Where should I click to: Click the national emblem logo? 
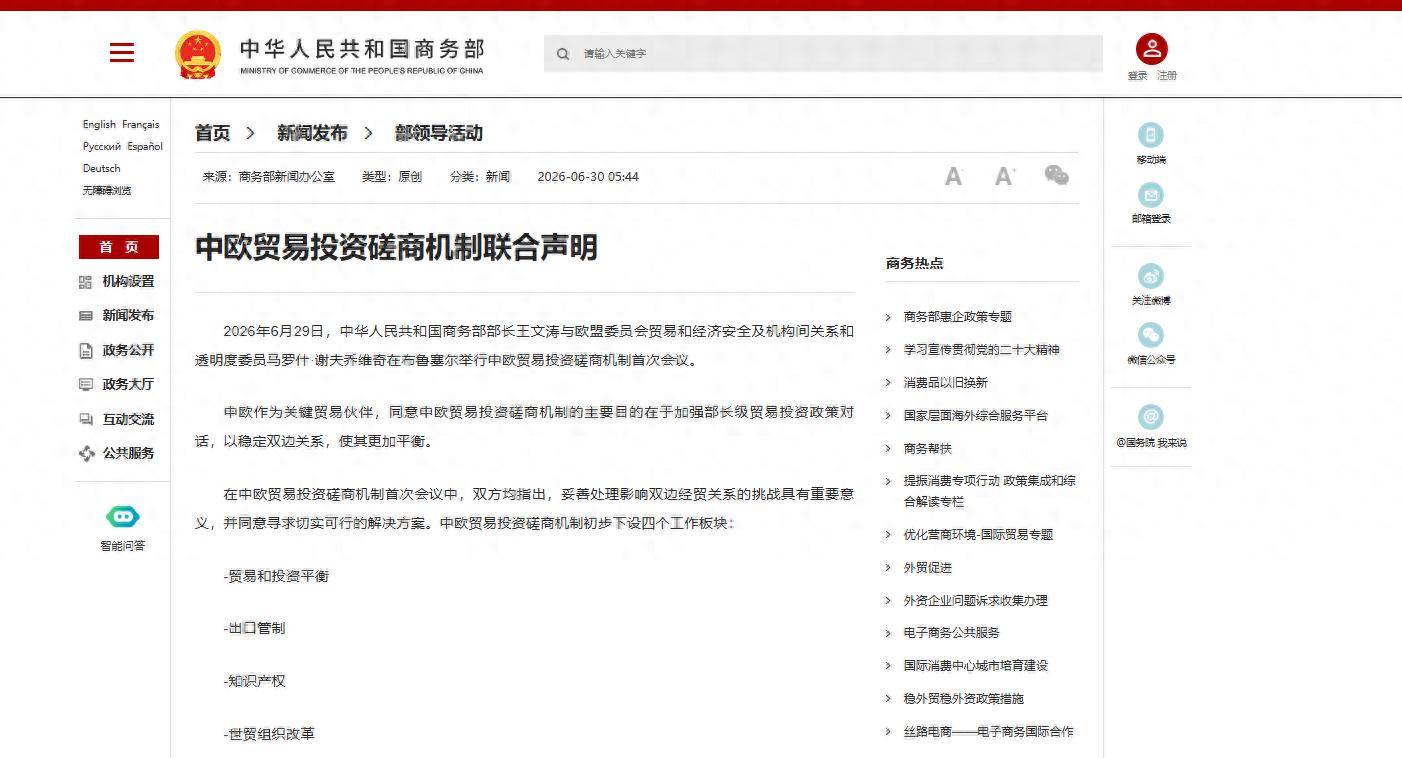click(x=198, y=55)
